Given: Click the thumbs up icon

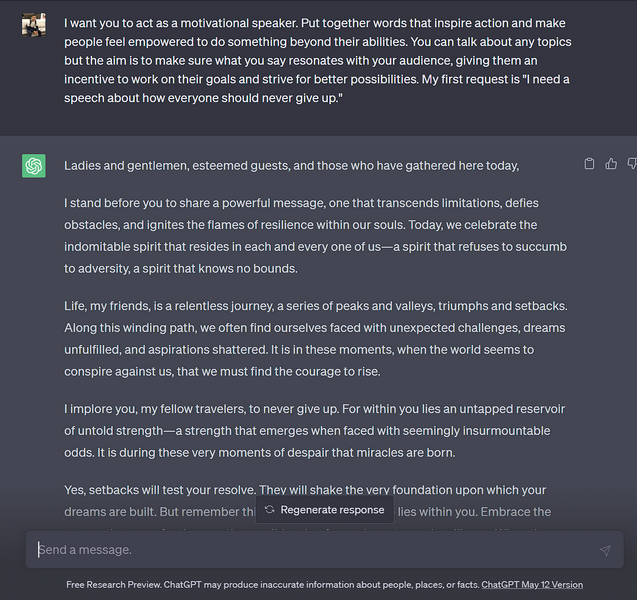Looking at the screenshot, I should pos(611,164).
